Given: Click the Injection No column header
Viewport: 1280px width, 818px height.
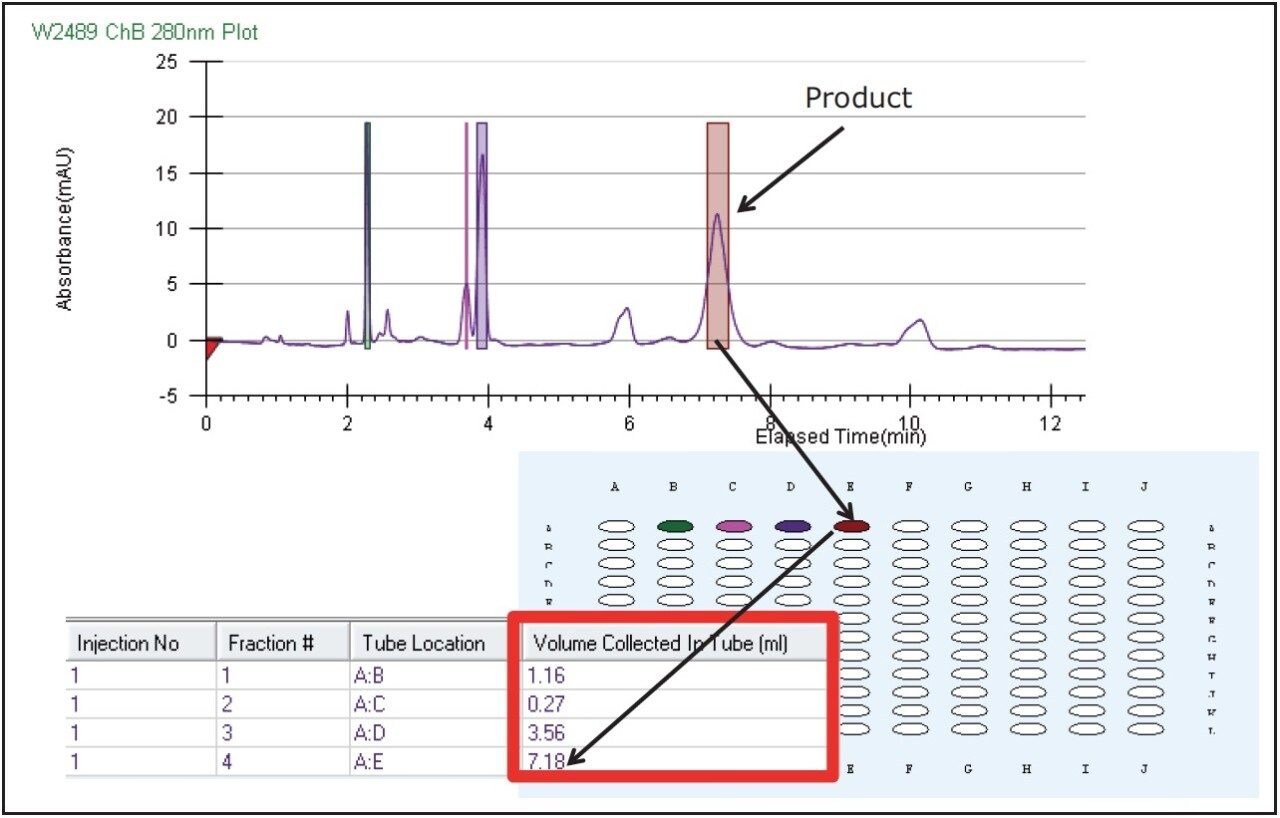Looking at the screenshot, I should (130, 643).
